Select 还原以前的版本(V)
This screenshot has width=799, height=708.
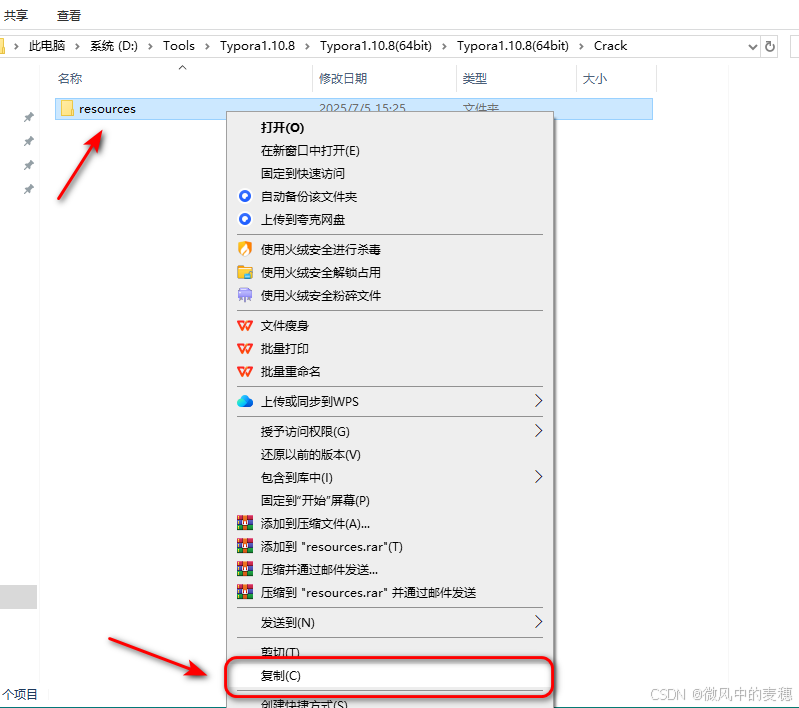pyautogui.click(x=311, y=455)
